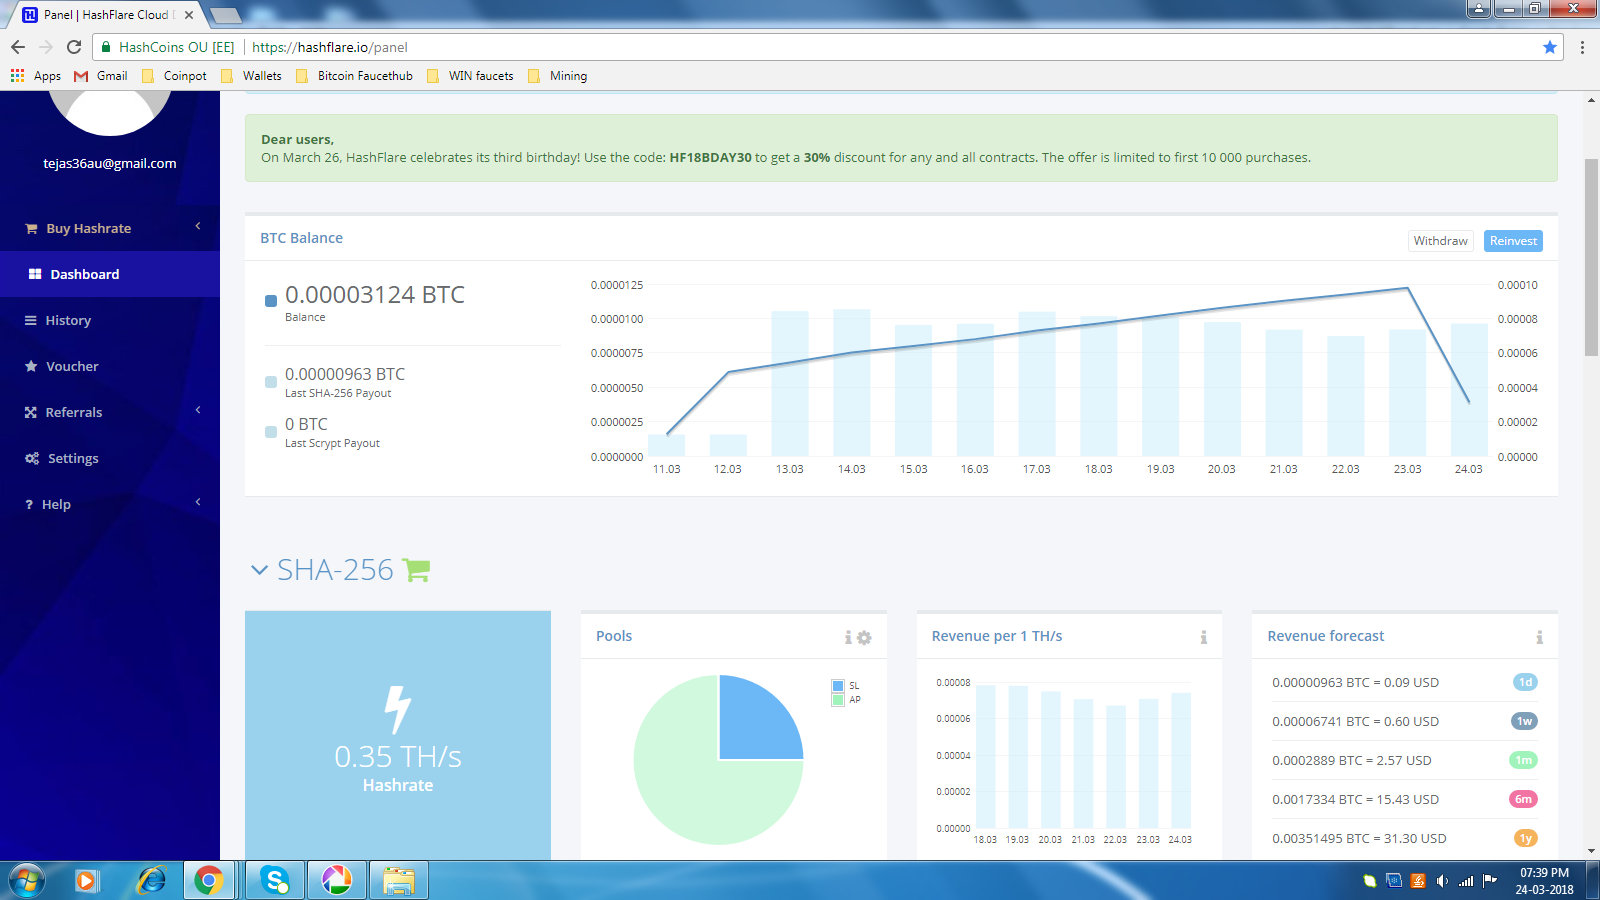Open a new Chrome tab
The image size is (1600, 900).
226,15
